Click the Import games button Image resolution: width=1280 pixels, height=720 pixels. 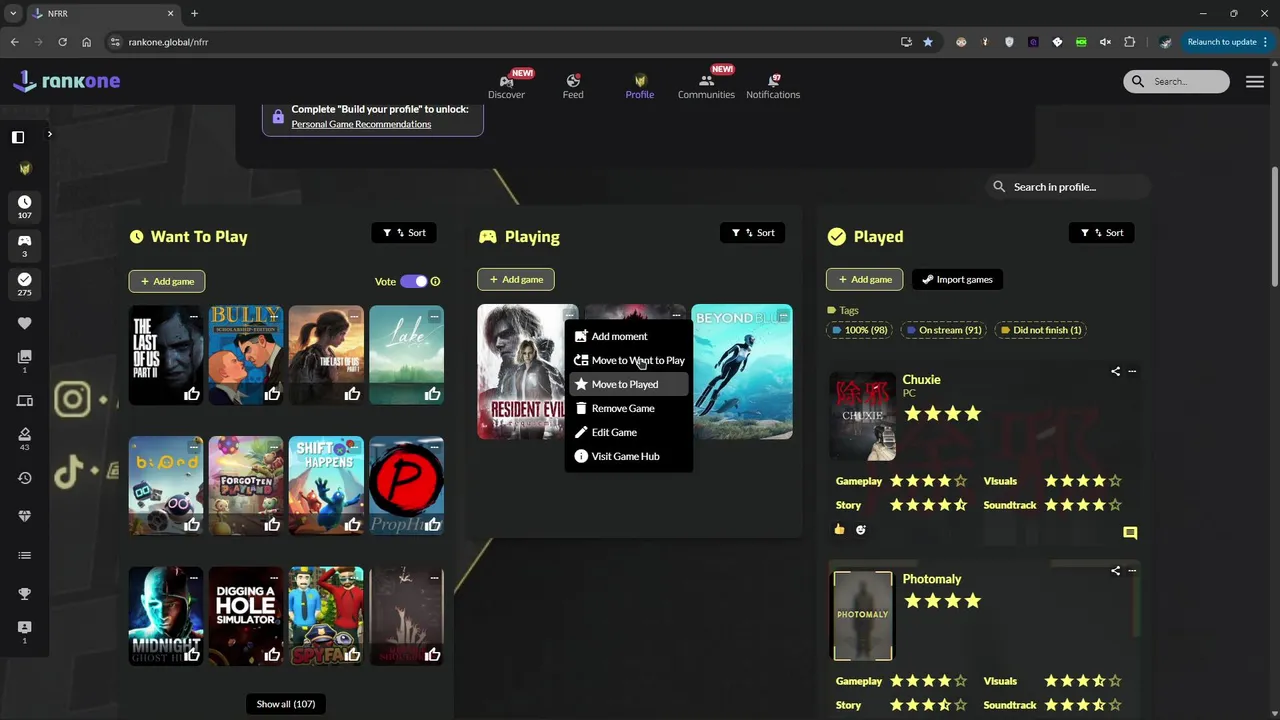coord(957,279)
